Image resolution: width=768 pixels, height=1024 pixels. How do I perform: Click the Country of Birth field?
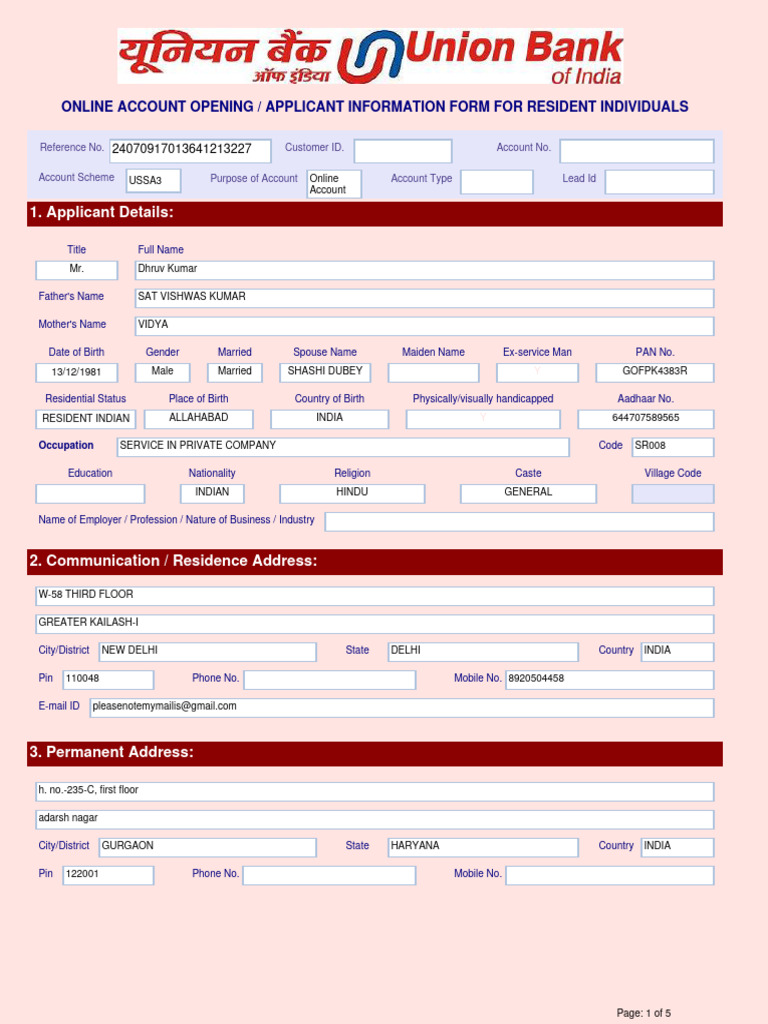[x=330, y=419]
